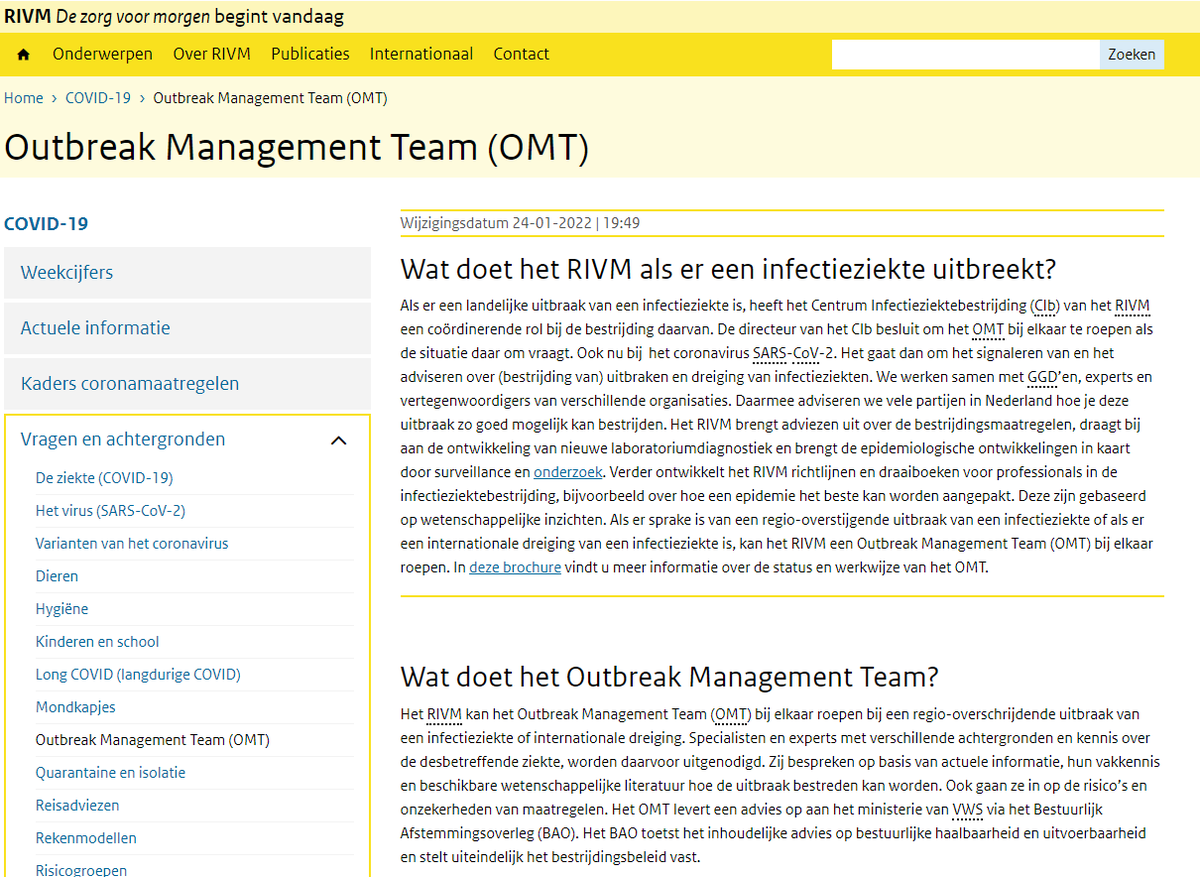Go to the Internationaal section
This screenshot has width=1200, height=877.
coord(421,54)
